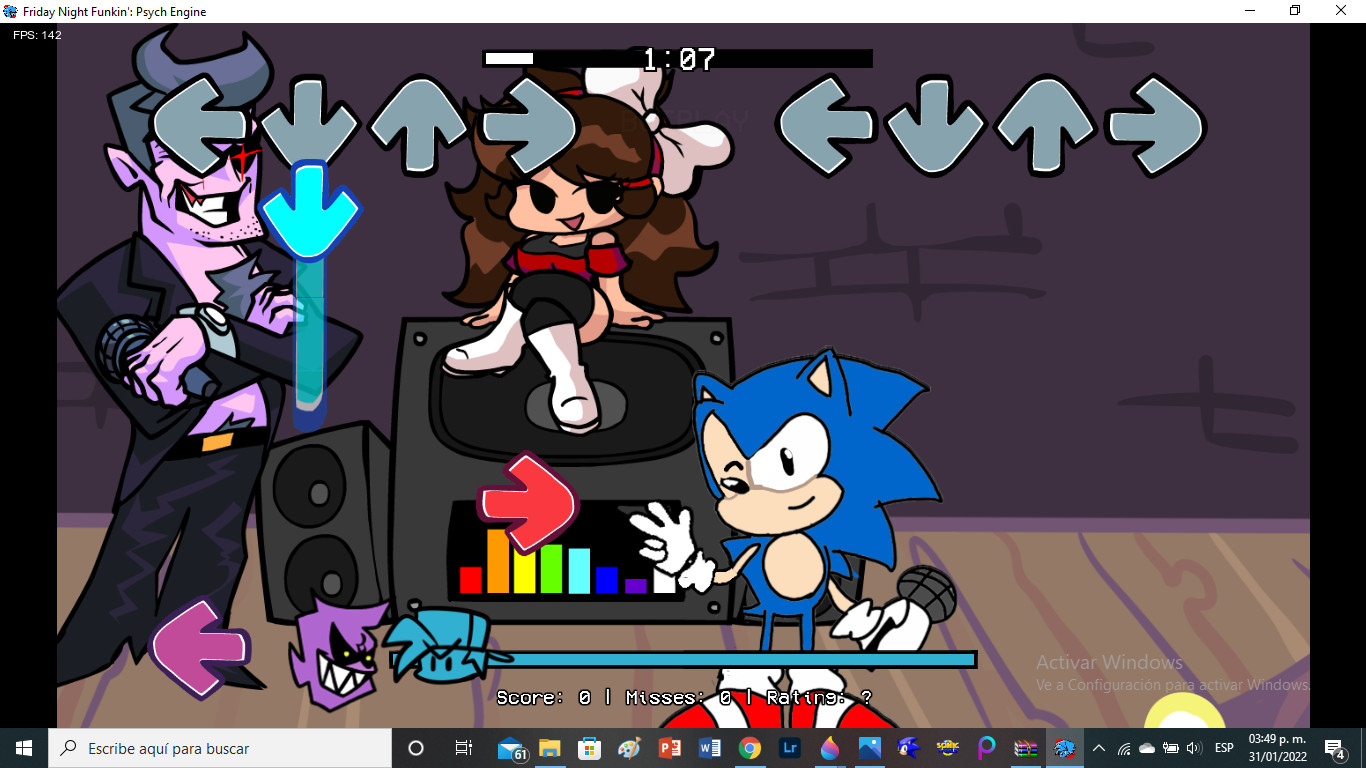This screenshot has height=768, width=1366.
Task: Mute volume via the tray speaker icon
Action: pos(1194,747)
